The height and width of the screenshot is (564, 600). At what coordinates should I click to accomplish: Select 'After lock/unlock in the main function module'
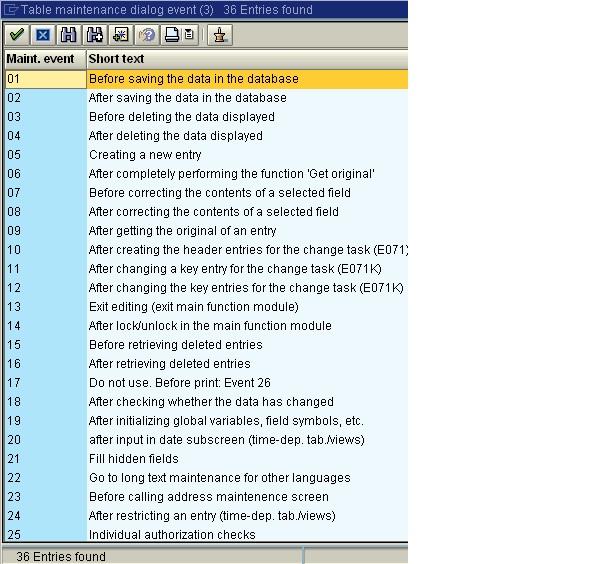pos(248,326)
